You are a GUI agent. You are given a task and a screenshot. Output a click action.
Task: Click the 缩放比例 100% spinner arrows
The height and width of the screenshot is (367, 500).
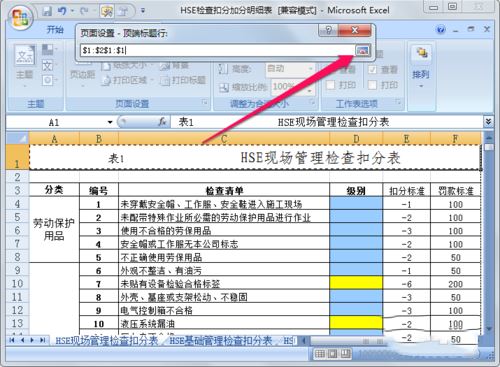(309, 87)
